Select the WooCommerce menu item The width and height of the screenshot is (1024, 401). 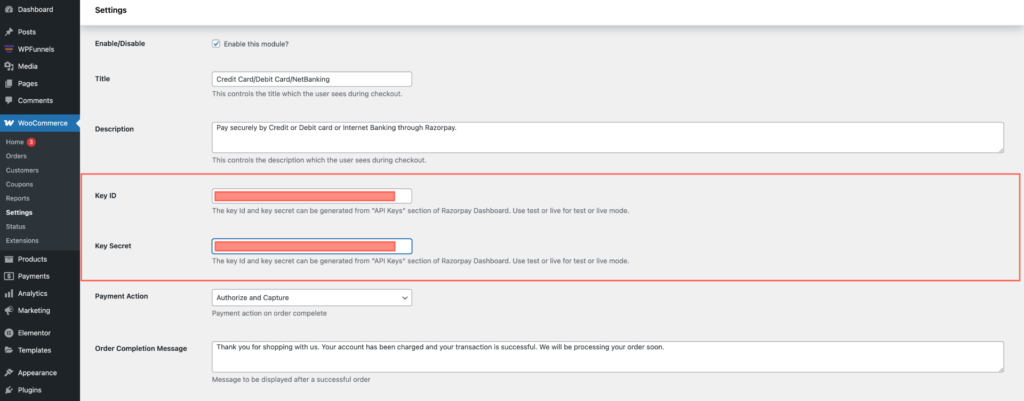(40, 123)
